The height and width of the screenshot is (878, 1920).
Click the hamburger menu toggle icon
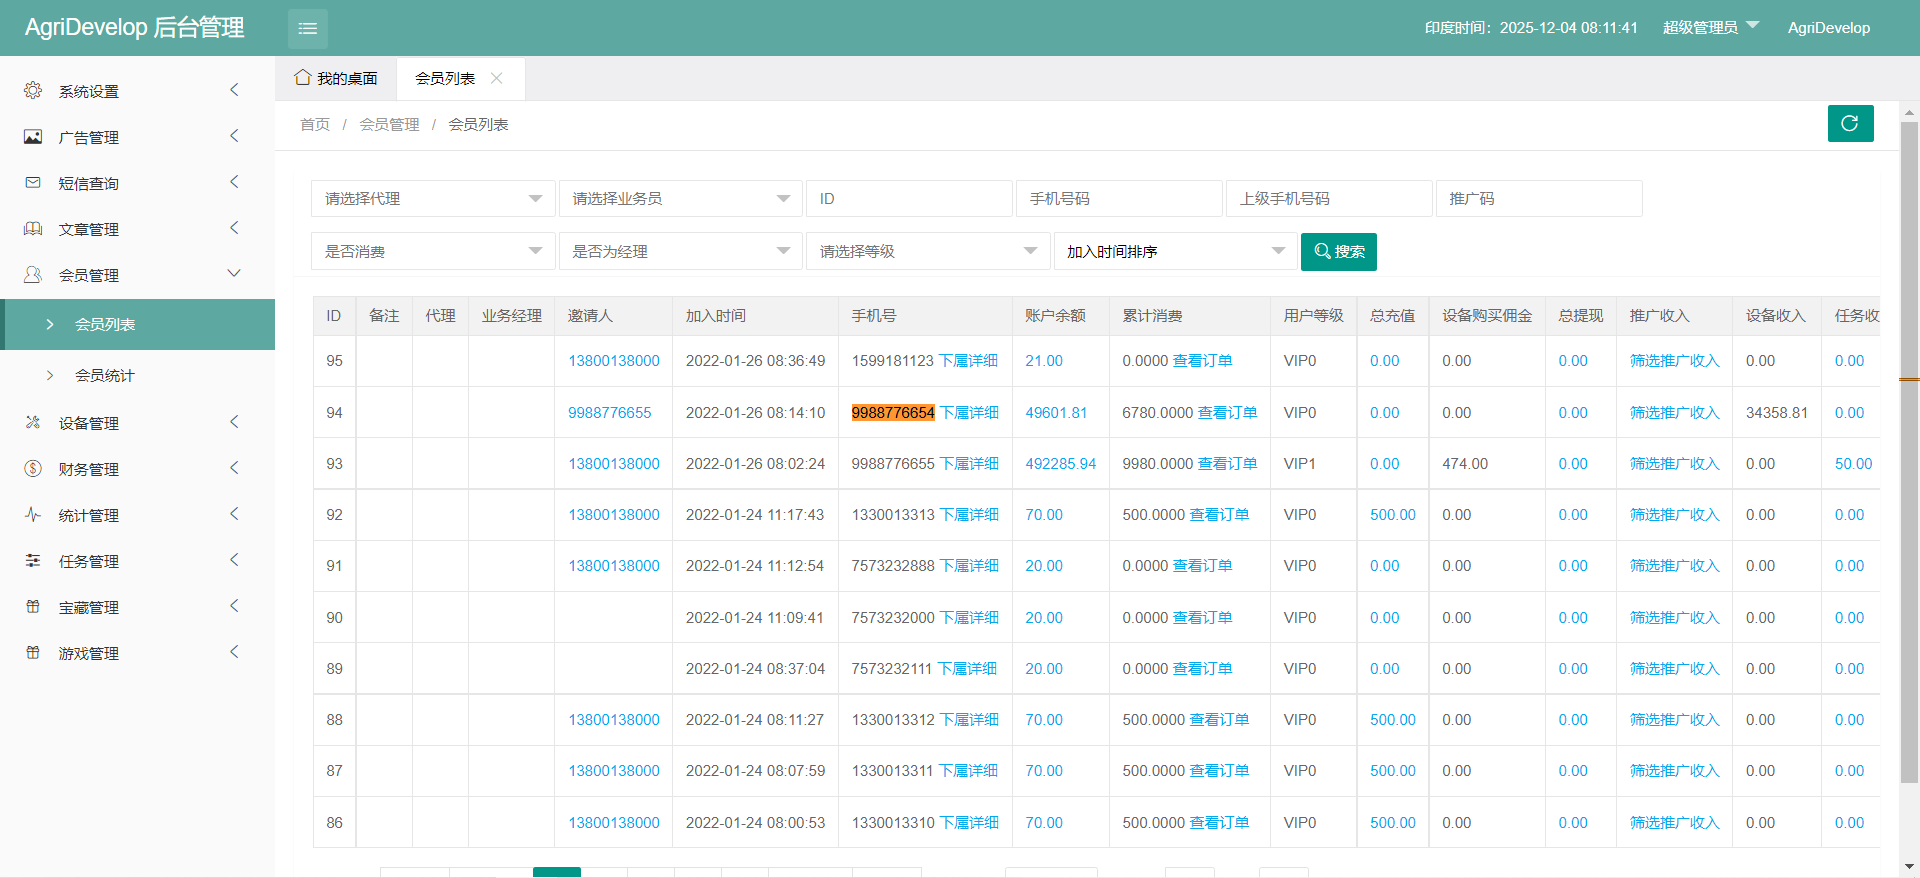pyautogui.click(x=307, y=28)
